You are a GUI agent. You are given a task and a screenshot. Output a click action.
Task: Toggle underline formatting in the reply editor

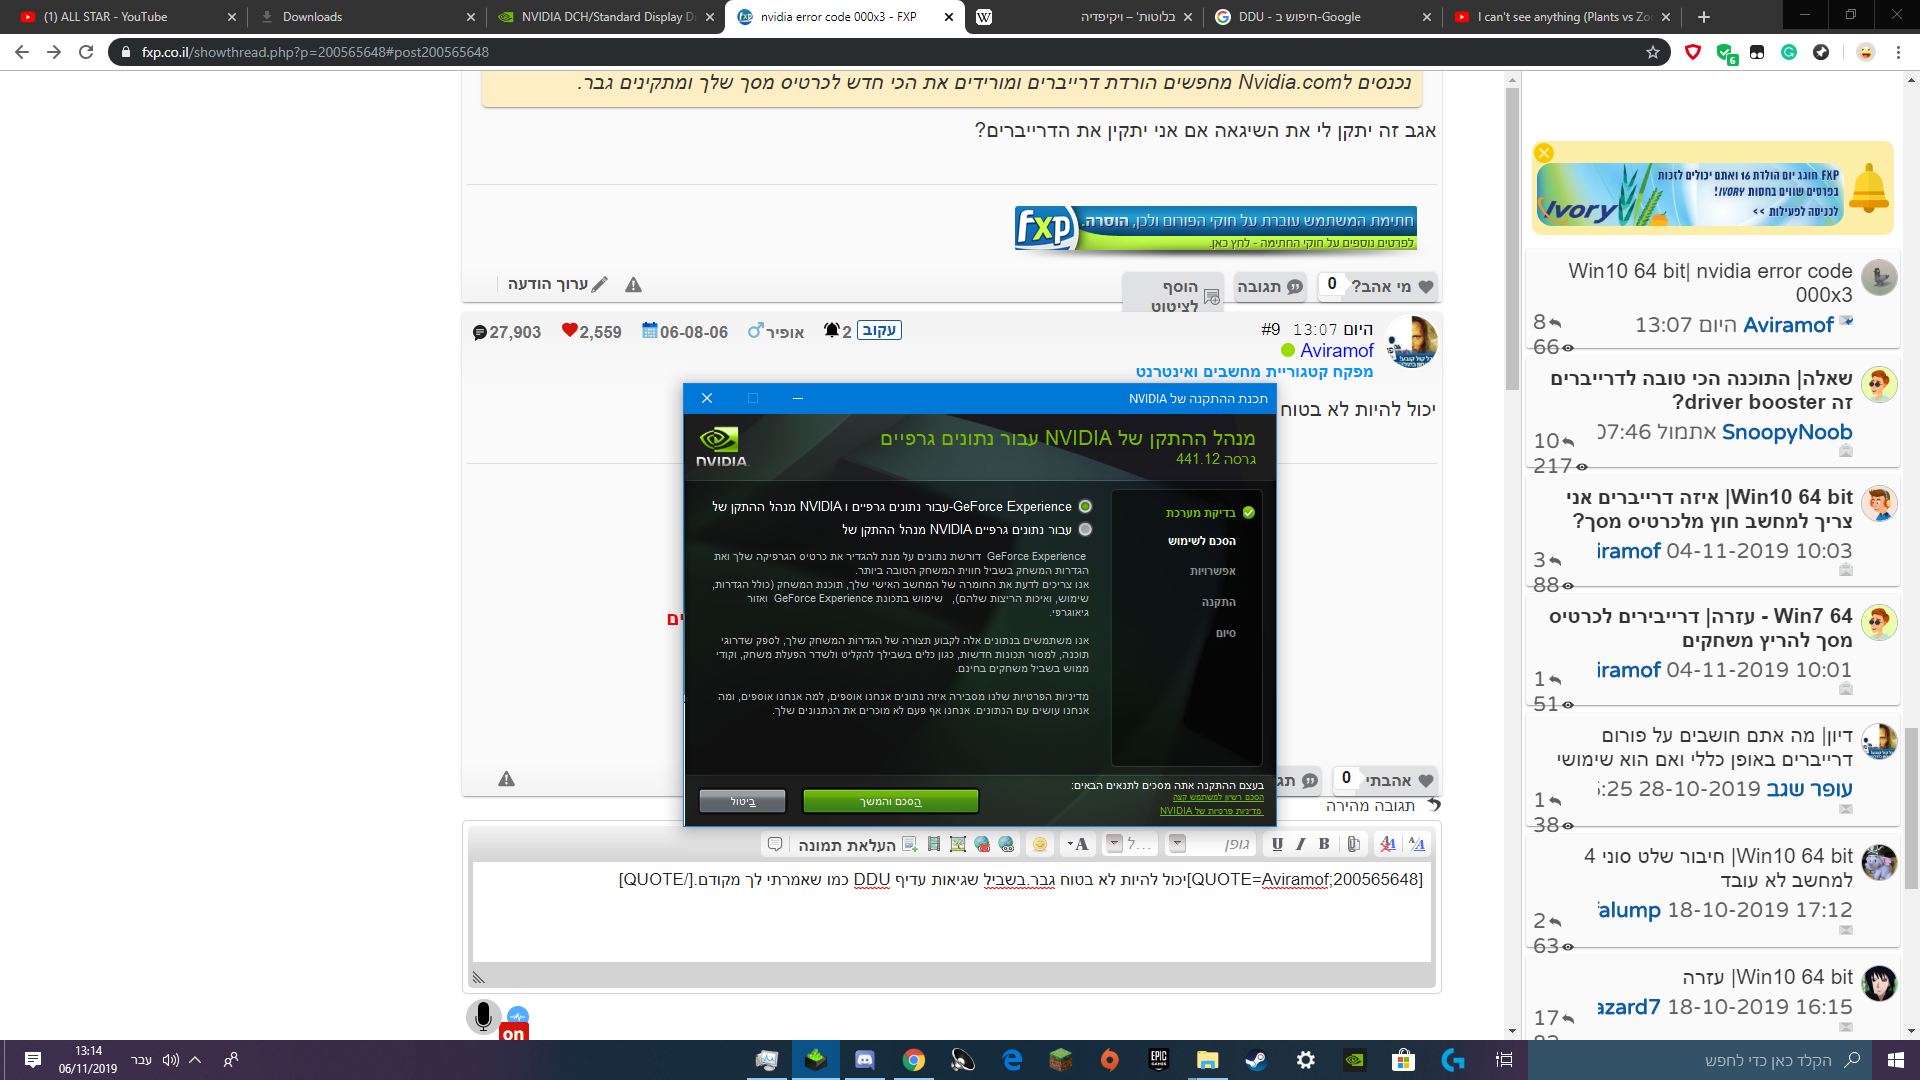tap(1277, 844)
